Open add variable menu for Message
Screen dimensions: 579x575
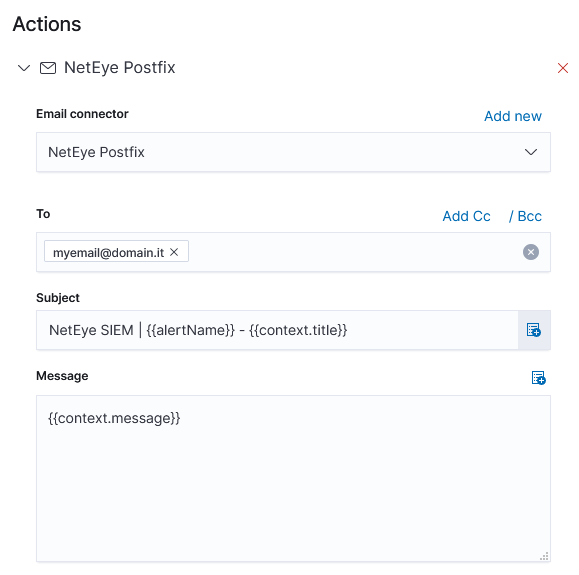click(539, 378)
